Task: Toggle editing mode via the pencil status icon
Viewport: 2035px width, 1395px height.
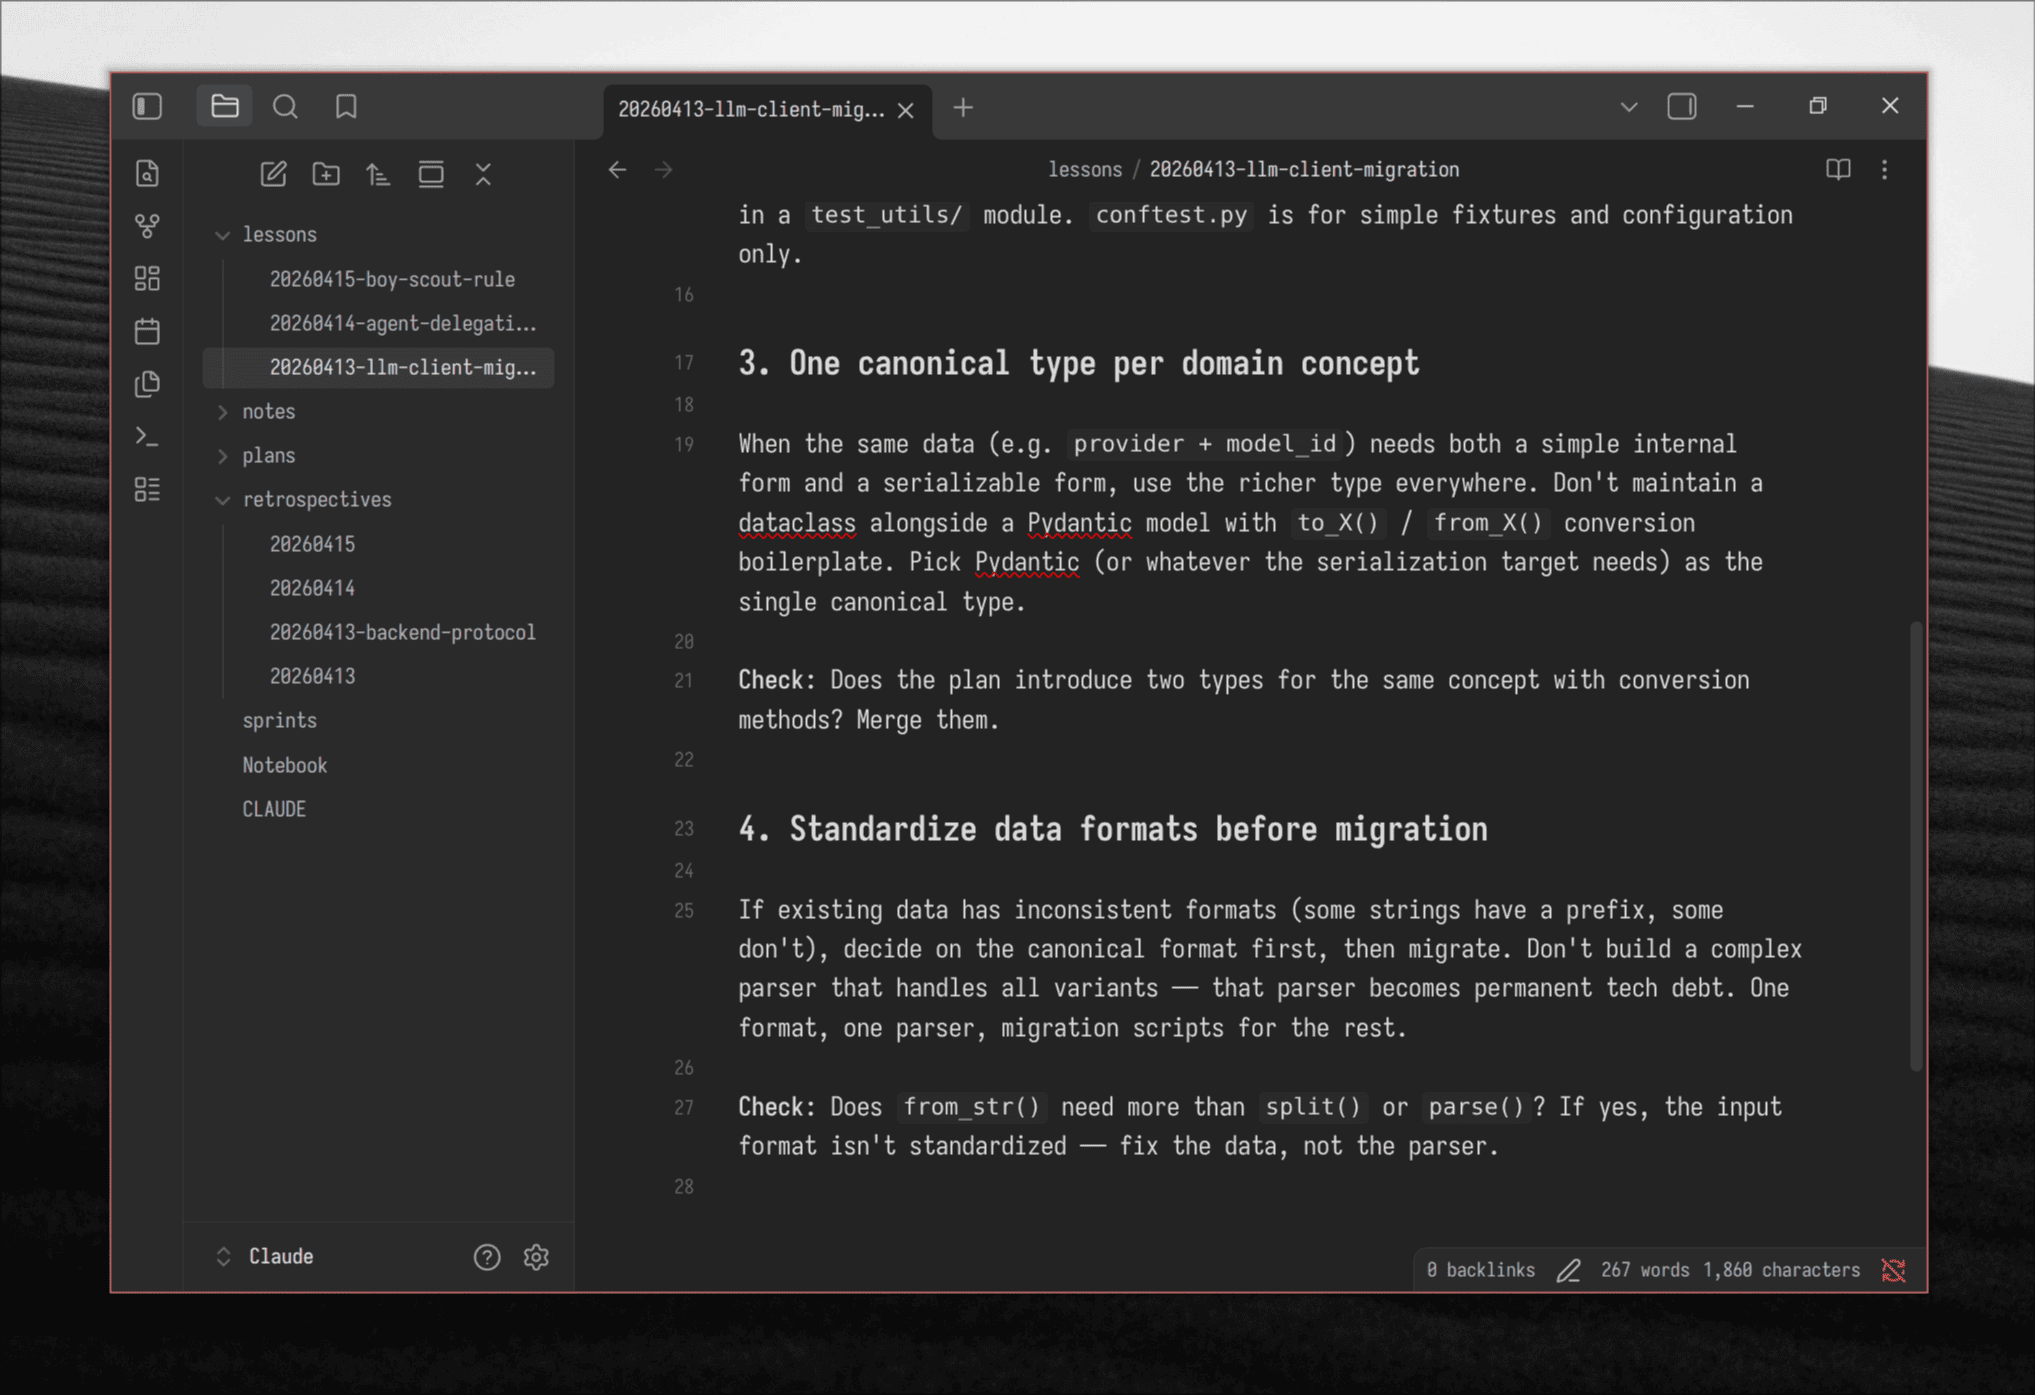Action: tap(1568, 1270)
